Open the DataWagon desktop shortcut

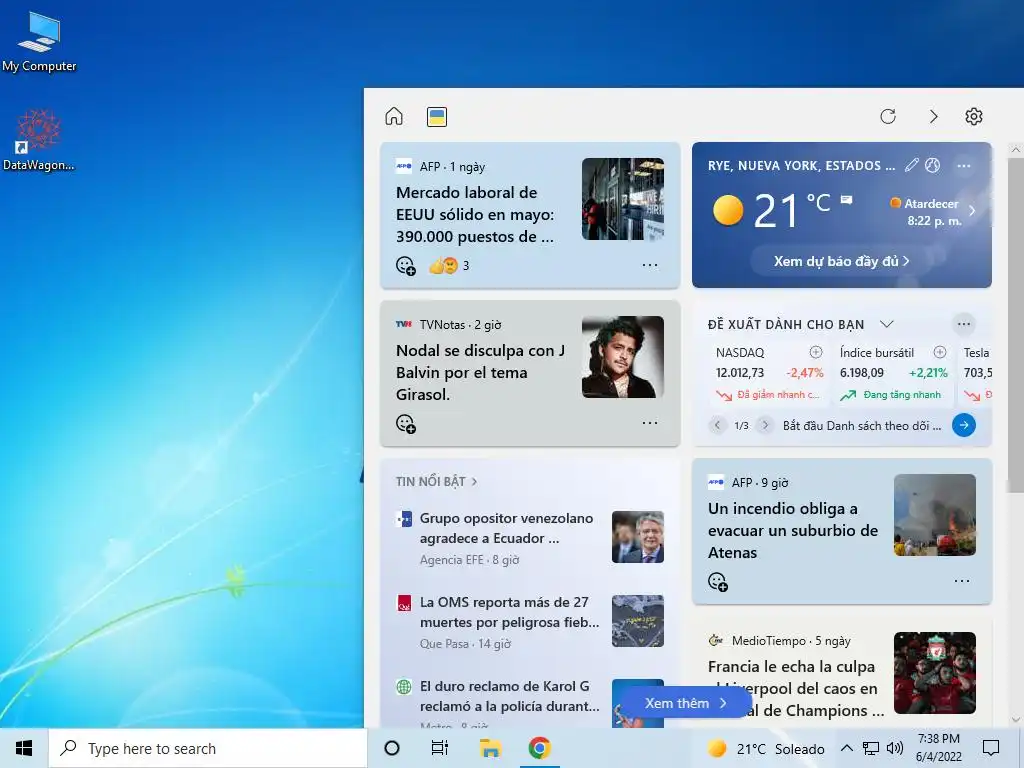tap(39, 140)
